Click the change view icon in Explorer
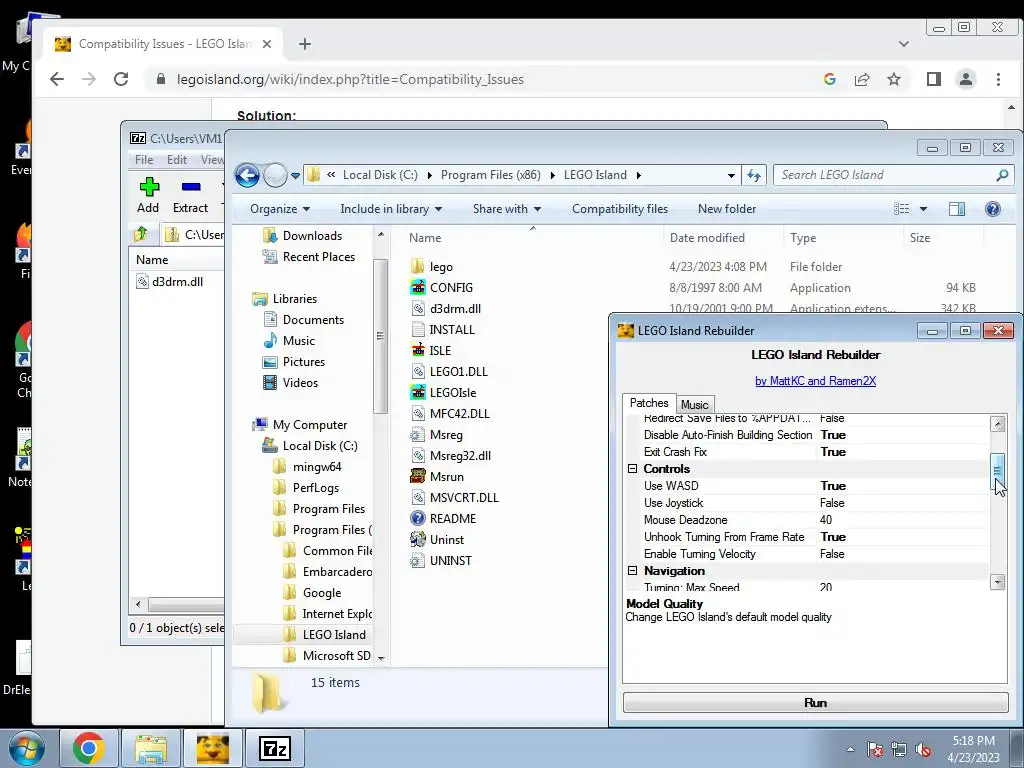 coord(901,209)
